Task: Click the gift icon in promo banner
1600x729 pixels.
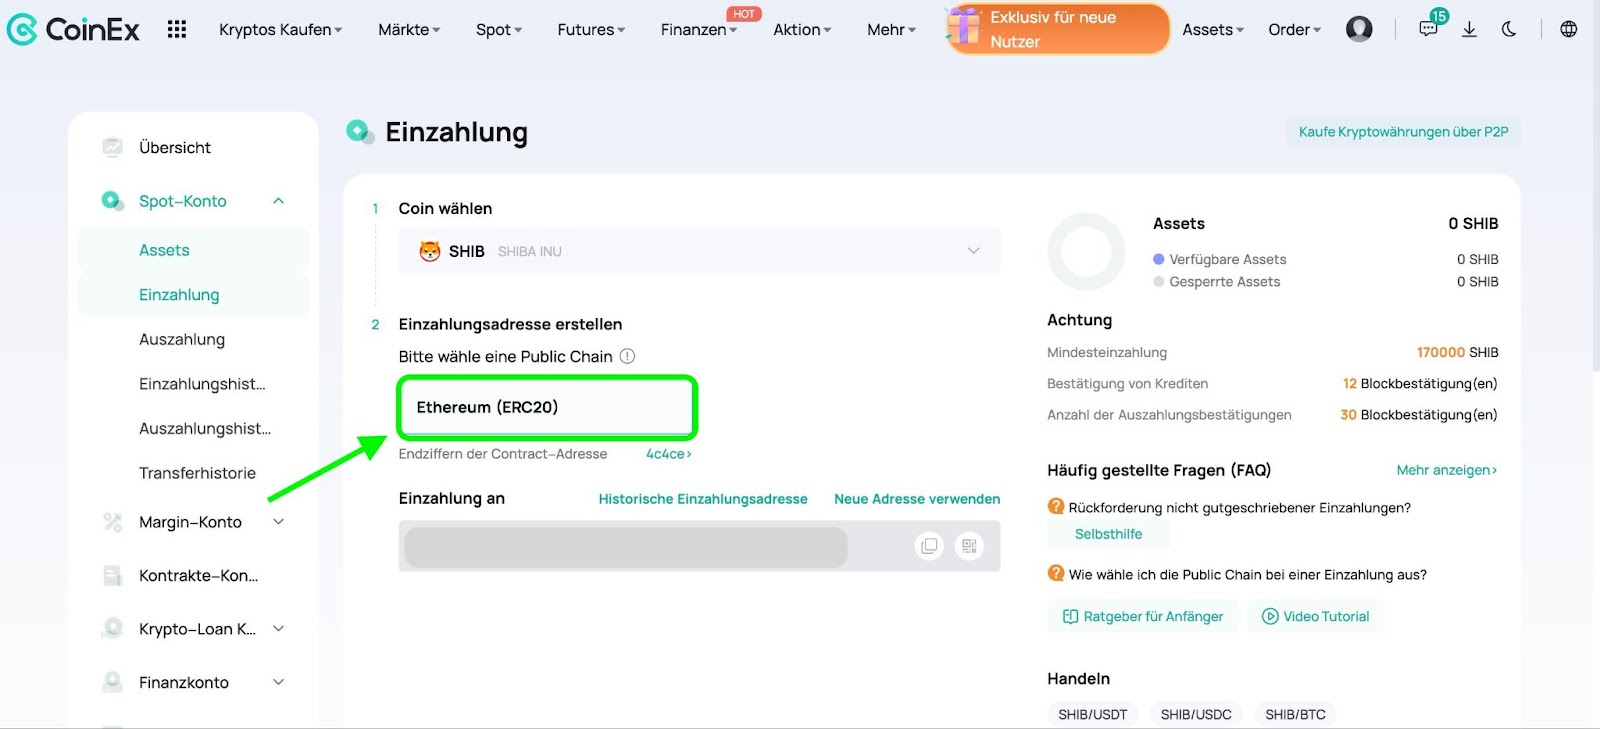Action: click(x=965, y=27)
